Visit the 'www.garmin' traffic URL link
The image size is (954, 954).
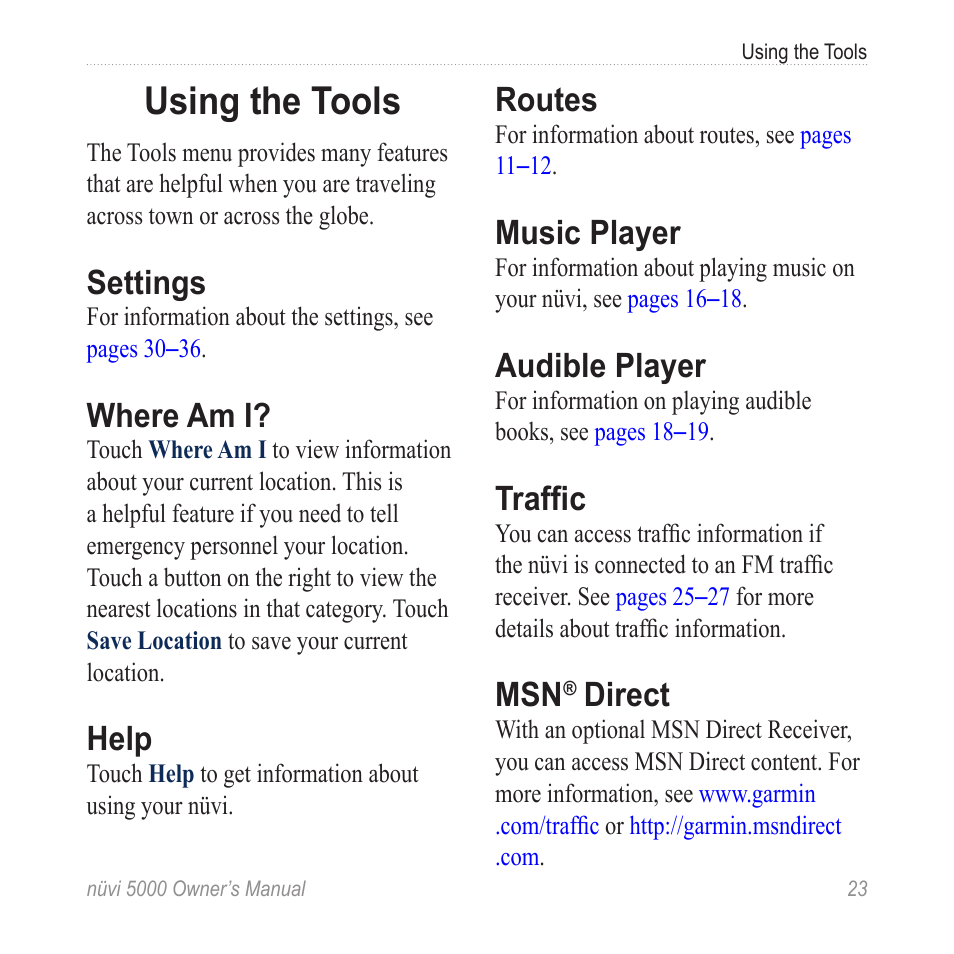tap(757, 795)
